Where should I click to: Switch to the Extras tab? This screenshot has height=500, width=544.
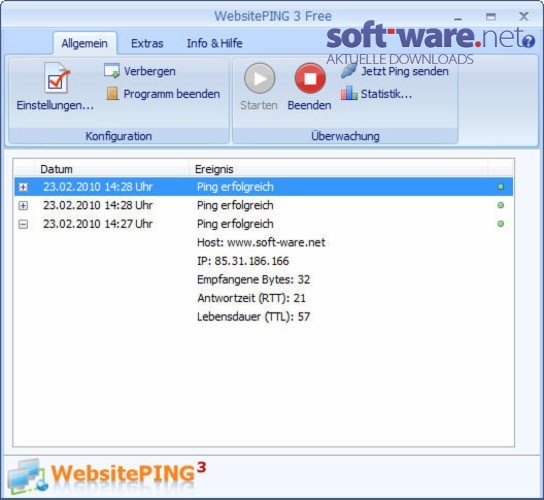coord(147,43)
